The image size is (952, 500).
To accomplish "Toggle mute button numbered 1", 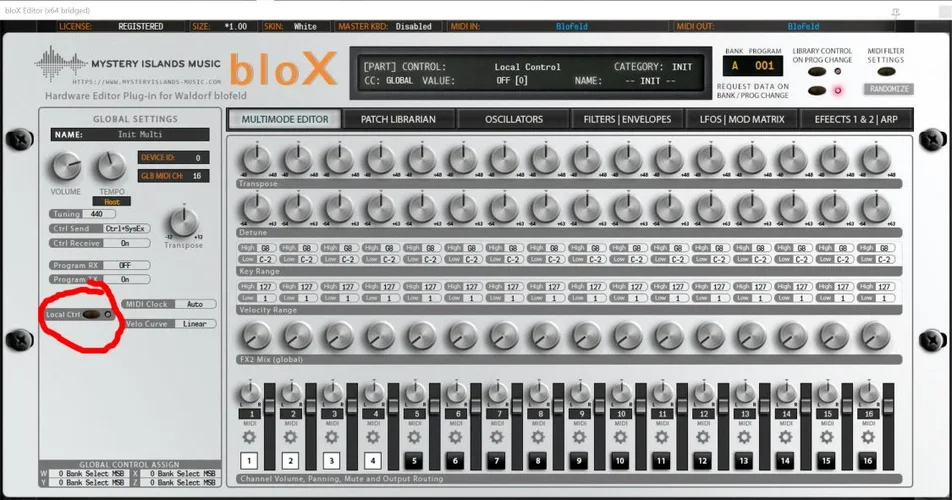I will [249, 461].
